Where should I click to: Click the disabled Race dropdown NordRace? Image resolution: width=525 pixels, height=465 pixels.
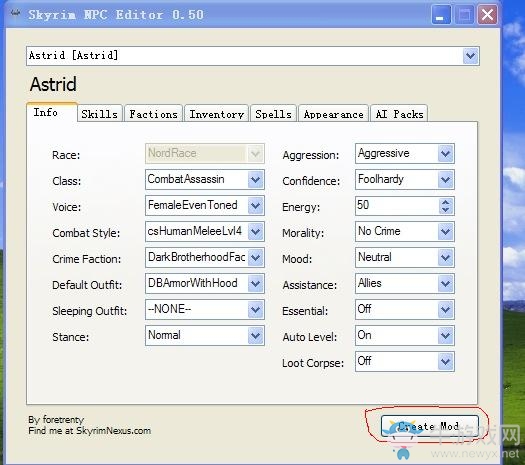pos(205,154)
